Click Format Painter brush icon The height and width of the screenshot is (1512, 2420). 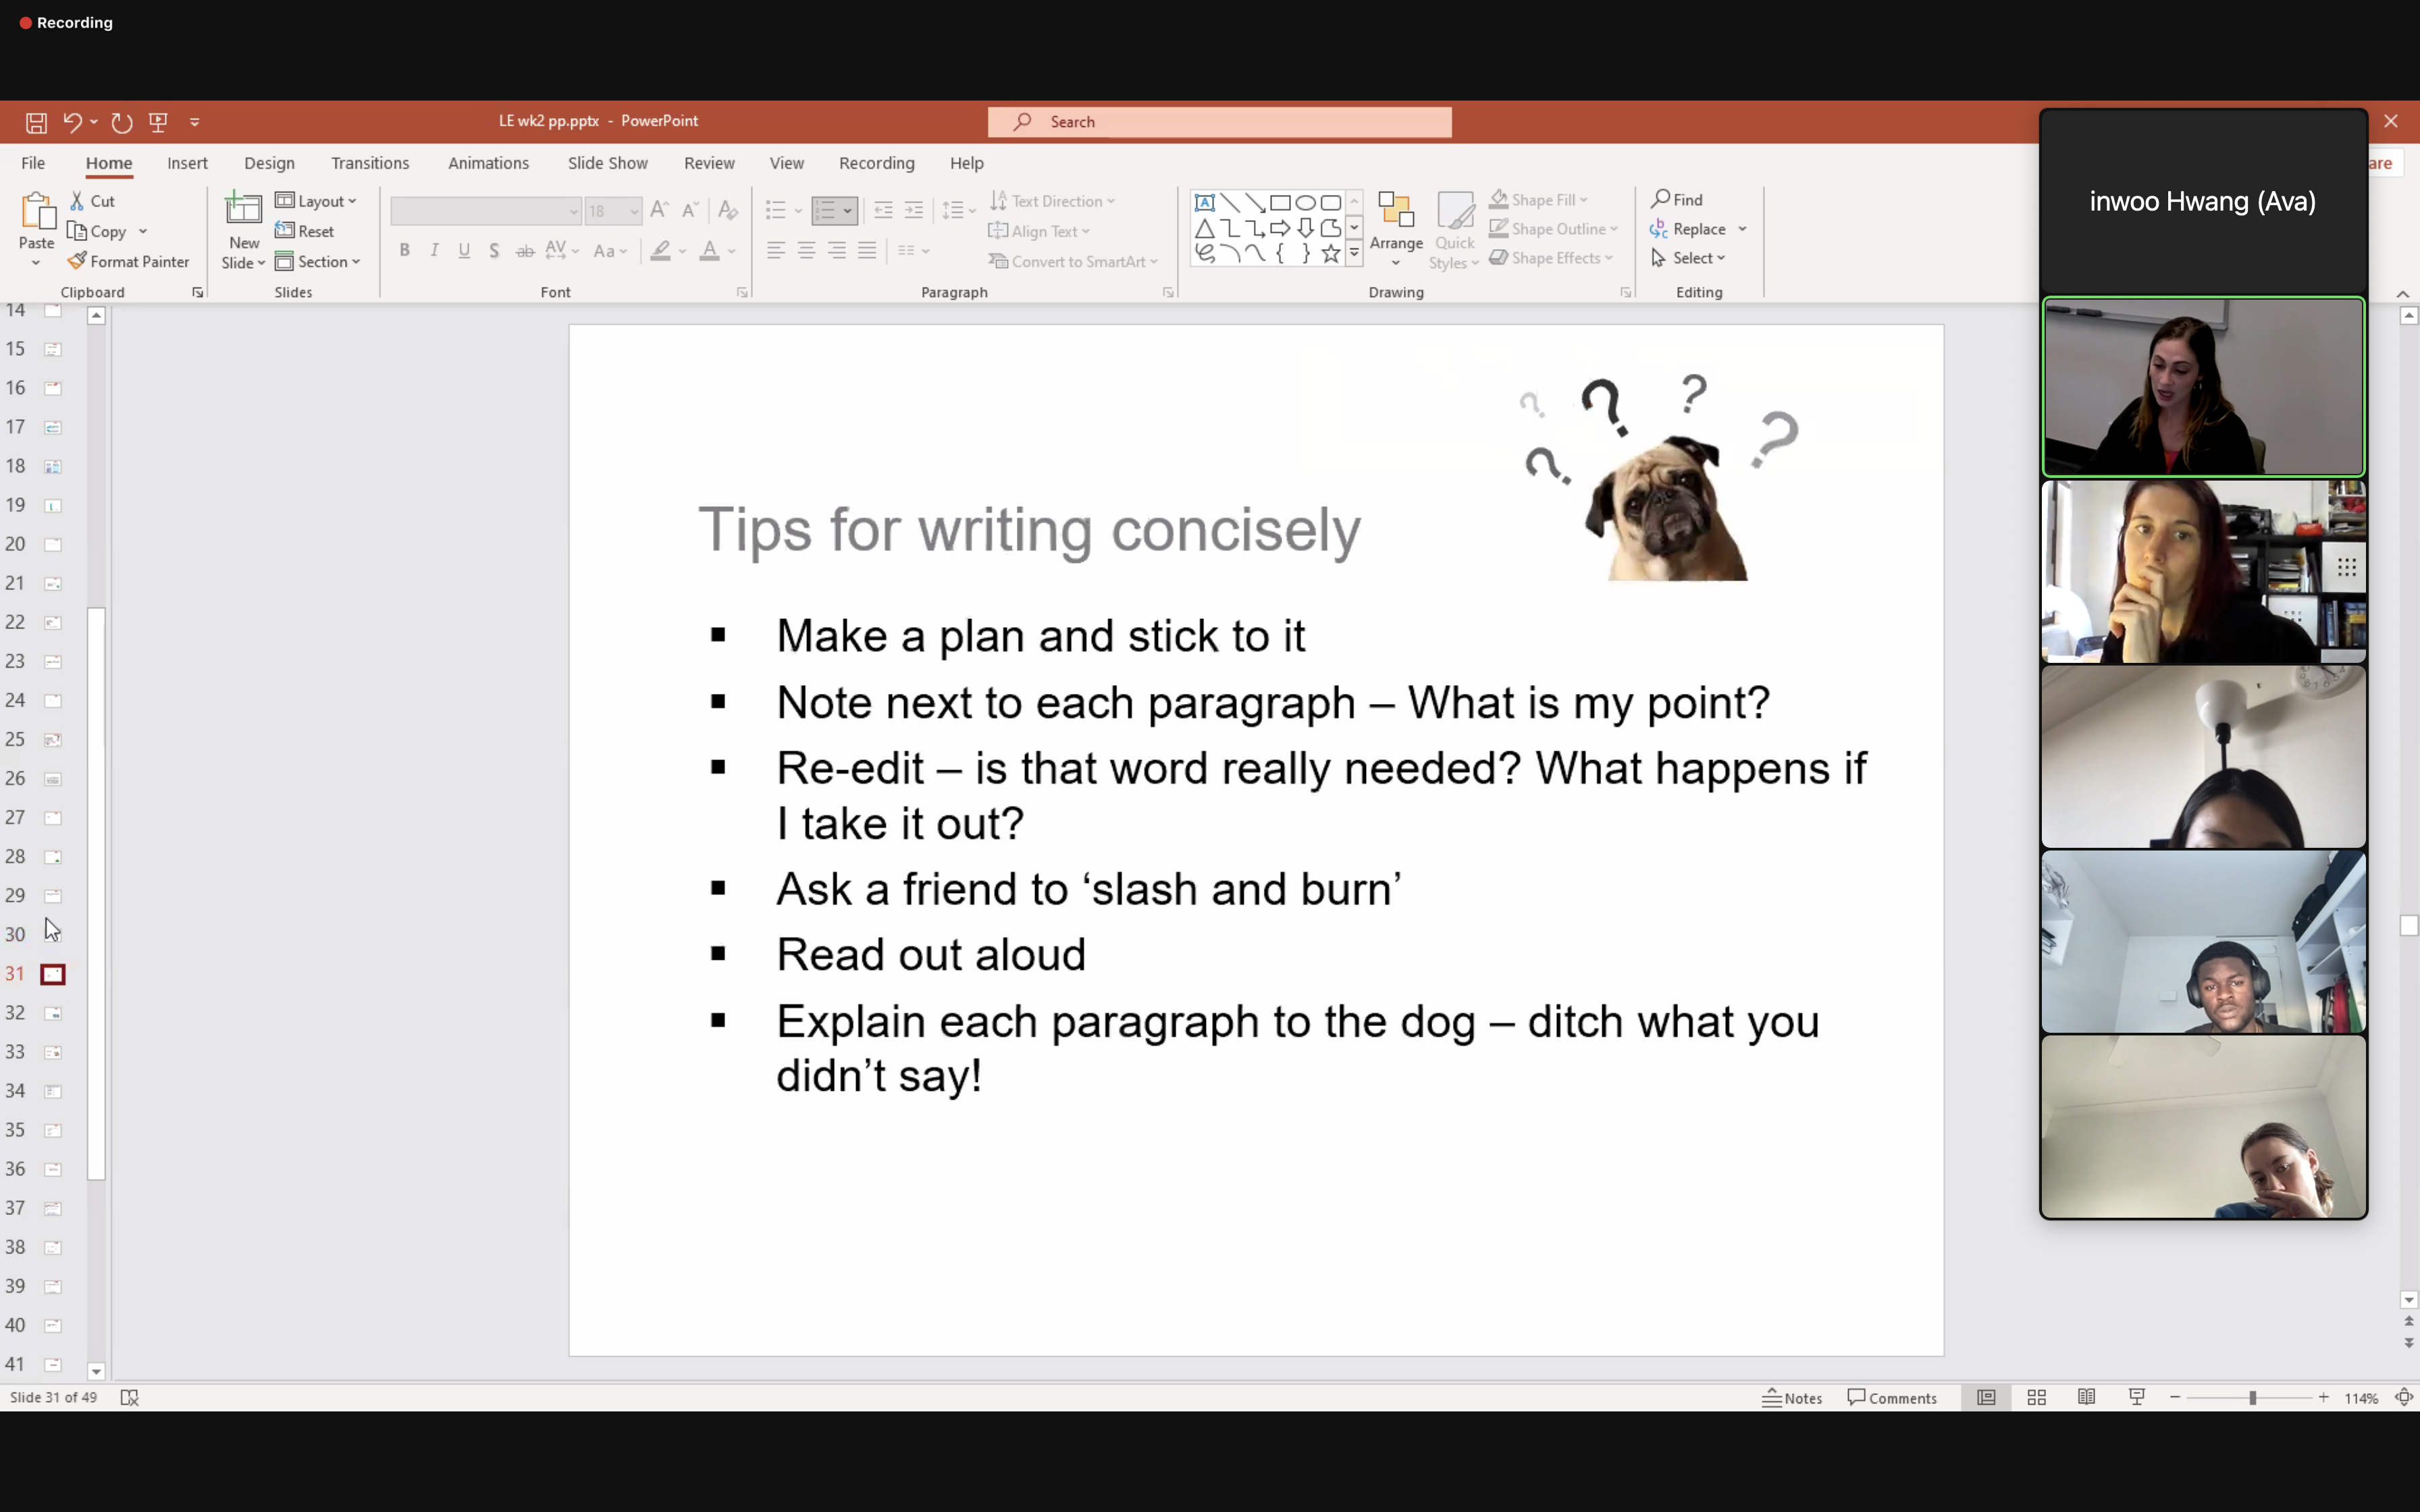tap(77, 261)
